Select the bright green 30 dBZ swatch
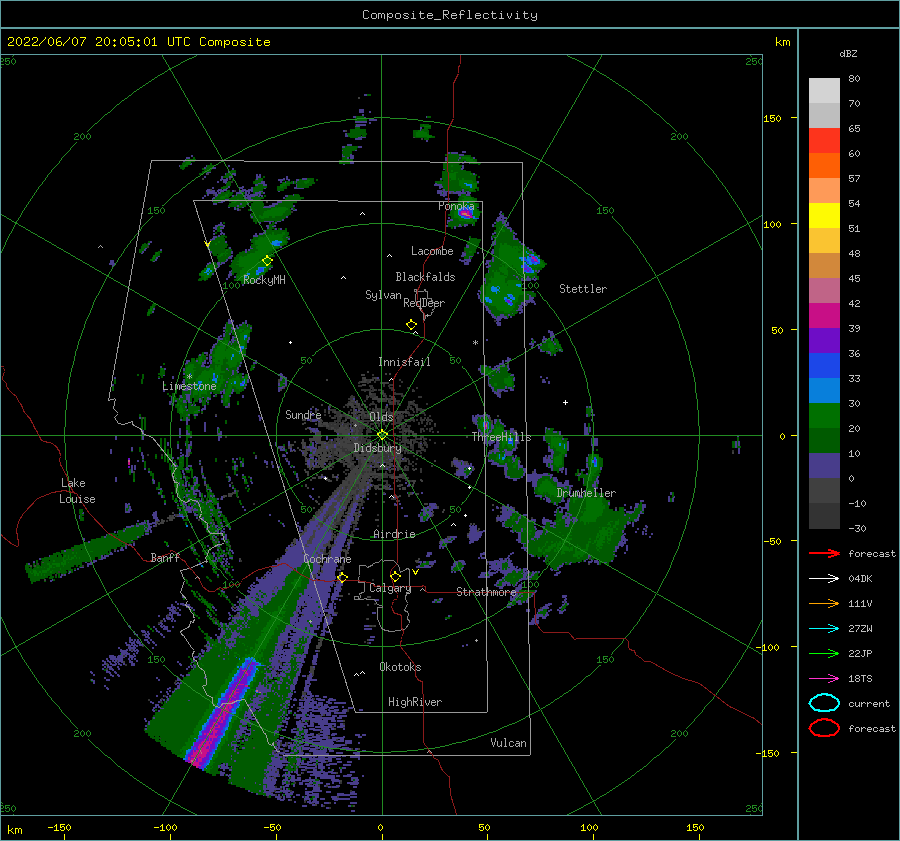This screenshot has height=841, width=900. 824,416
